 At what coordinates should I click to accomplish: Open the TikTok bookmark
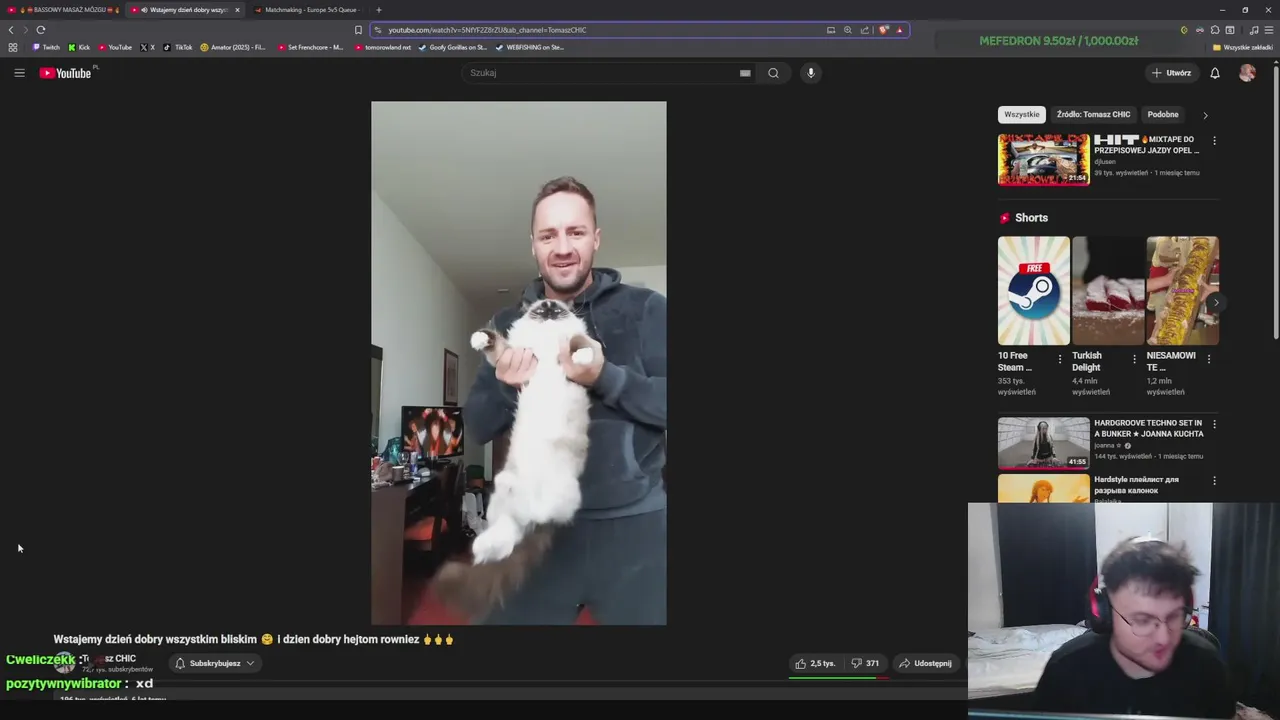(x=178, y=47)
